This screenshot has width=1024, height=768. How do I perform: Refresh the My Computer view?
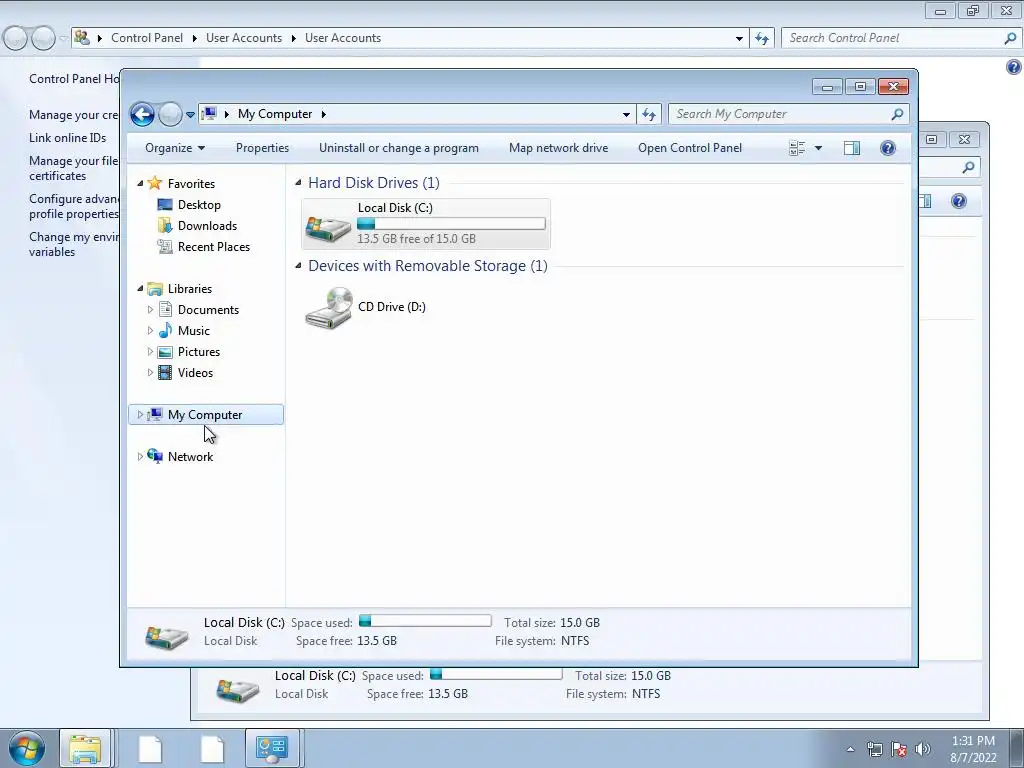648,114
